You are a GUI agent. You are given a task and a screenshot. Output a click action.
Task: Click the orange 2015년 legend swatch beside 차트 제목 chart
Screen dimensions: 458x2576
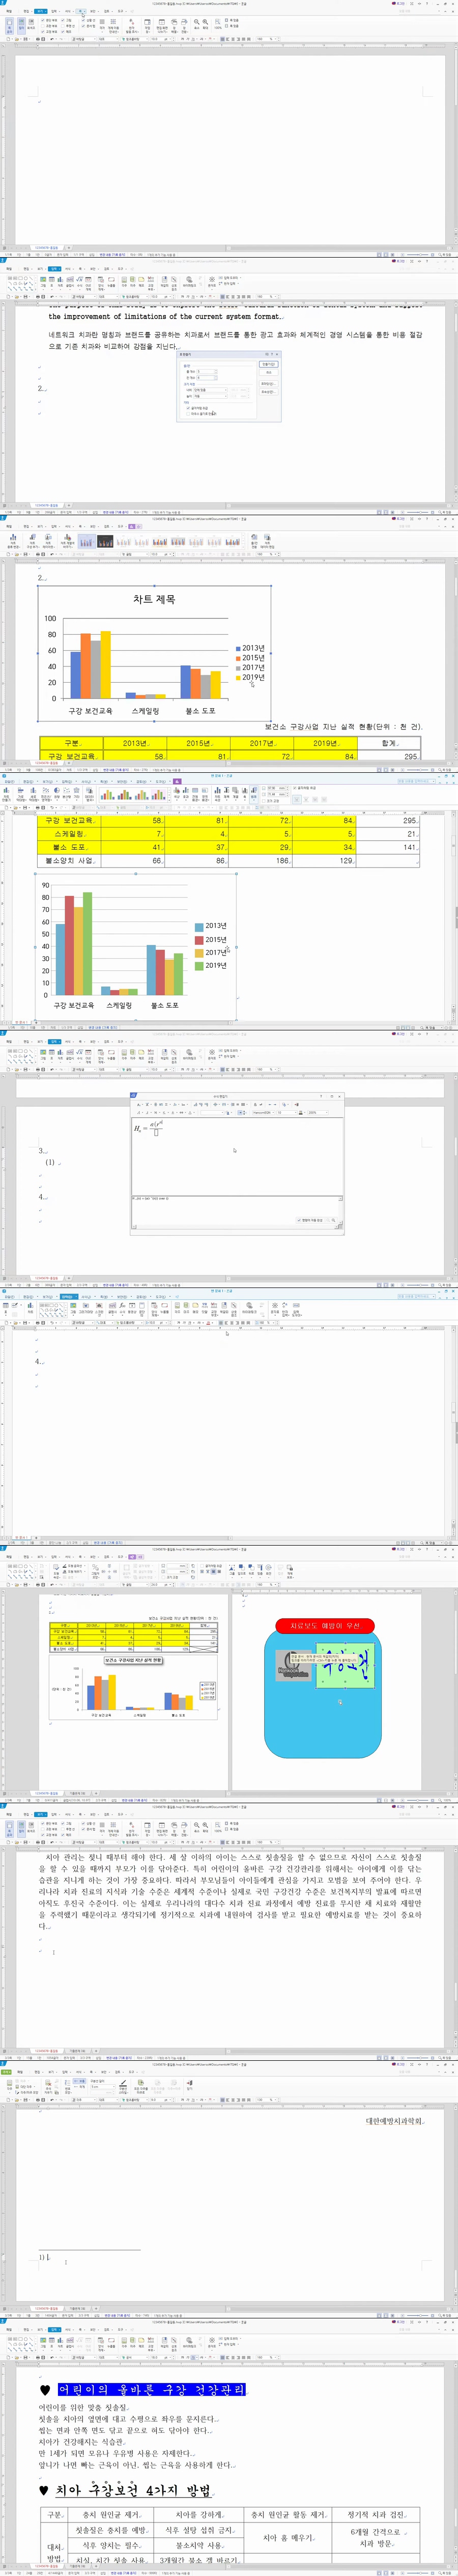click(238, 658)
